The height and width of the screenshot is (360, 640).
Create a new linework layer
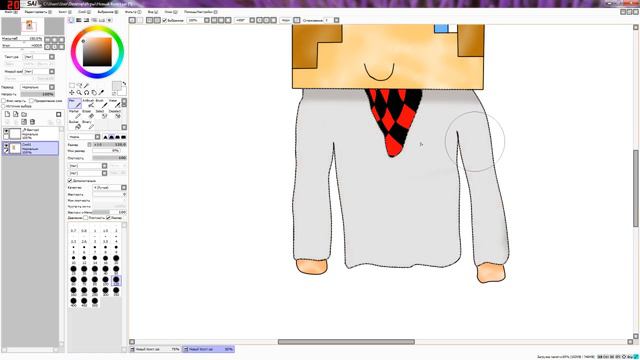tap(16, 114)
